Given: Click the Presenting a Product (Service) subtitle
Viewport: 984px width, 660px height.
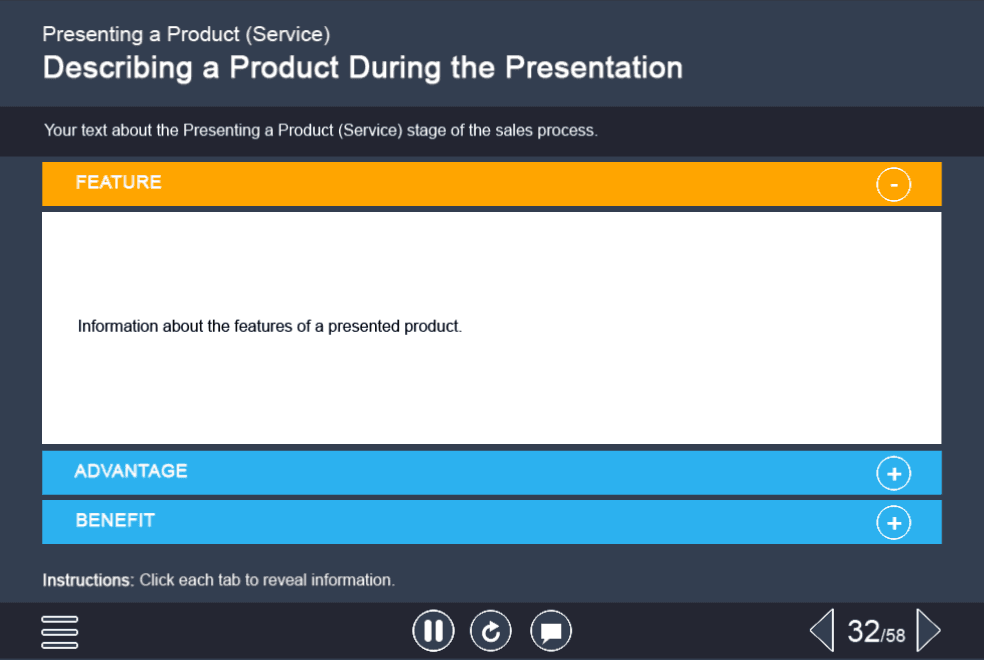Looking at the screenshot, I should click(186, 34).
